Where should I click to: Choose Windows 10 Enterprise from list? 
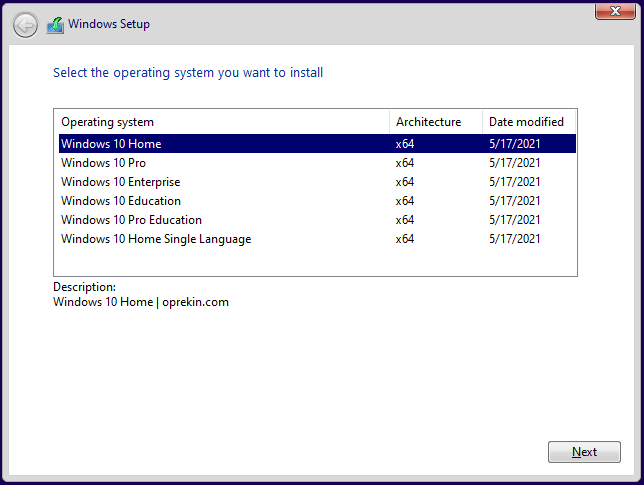(120, 182)
